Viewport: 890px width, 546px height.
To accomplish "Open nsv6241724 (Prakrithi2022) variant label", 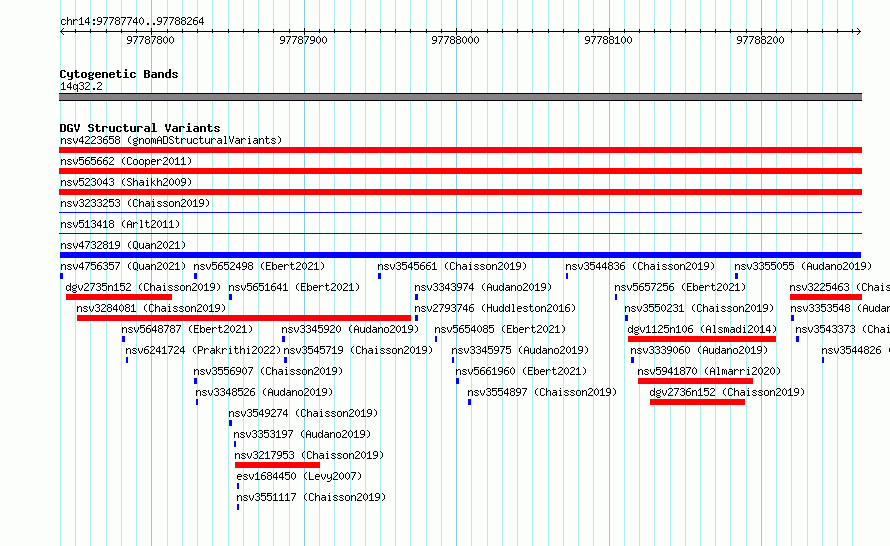I will click(203, 350).
